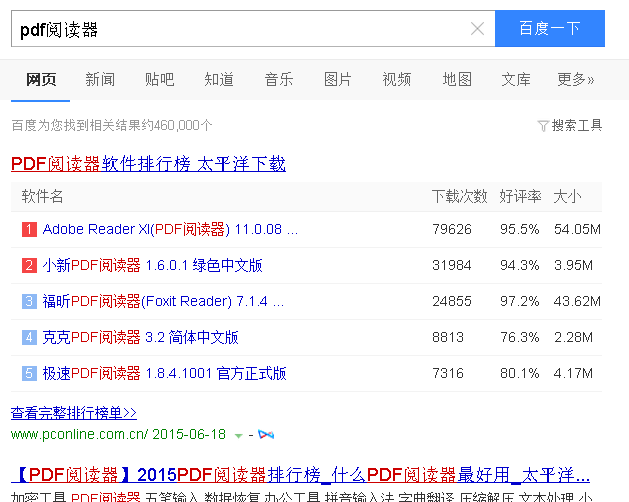The width and height of the screenshot is (629, 502).
Task: Click download count 24855
Action: pos(452,301)
